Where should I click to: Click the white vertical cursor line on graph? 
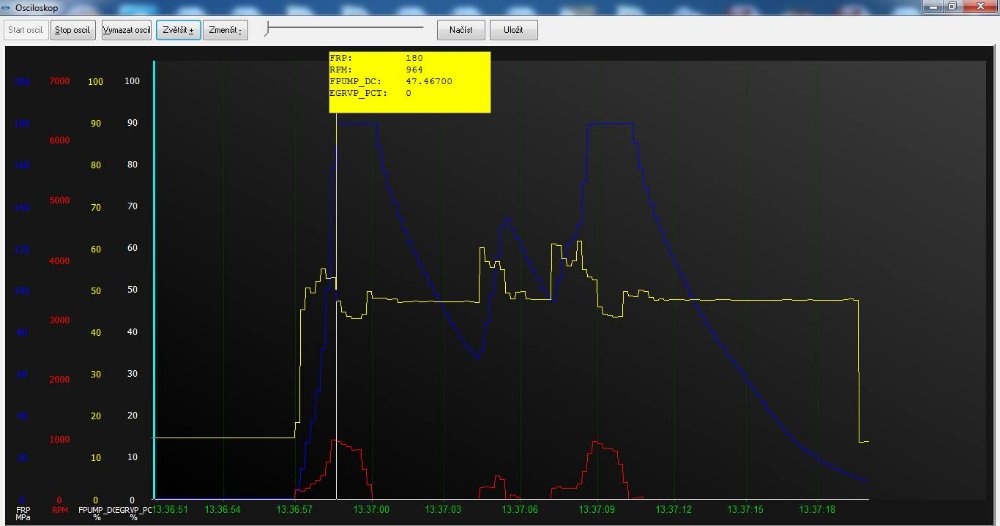point(336,300)
